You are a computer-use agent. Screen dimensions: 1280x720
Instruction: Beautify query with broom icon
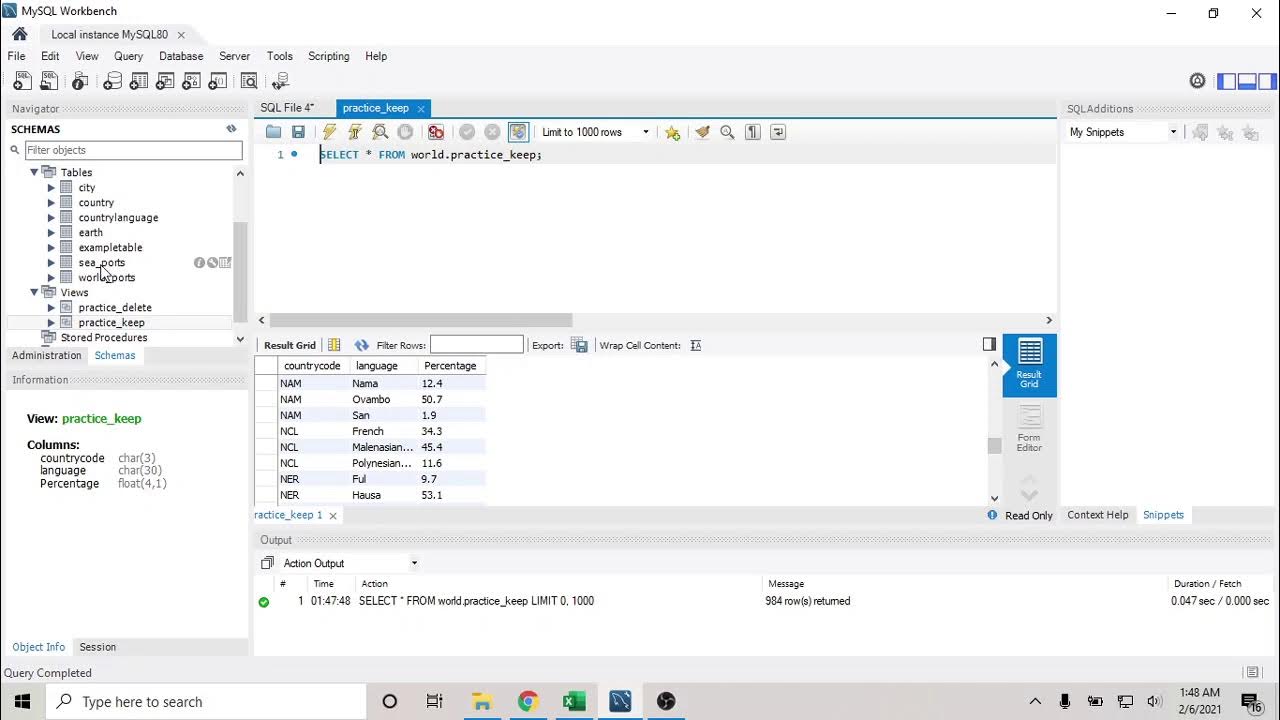click(x=702, y=132)
